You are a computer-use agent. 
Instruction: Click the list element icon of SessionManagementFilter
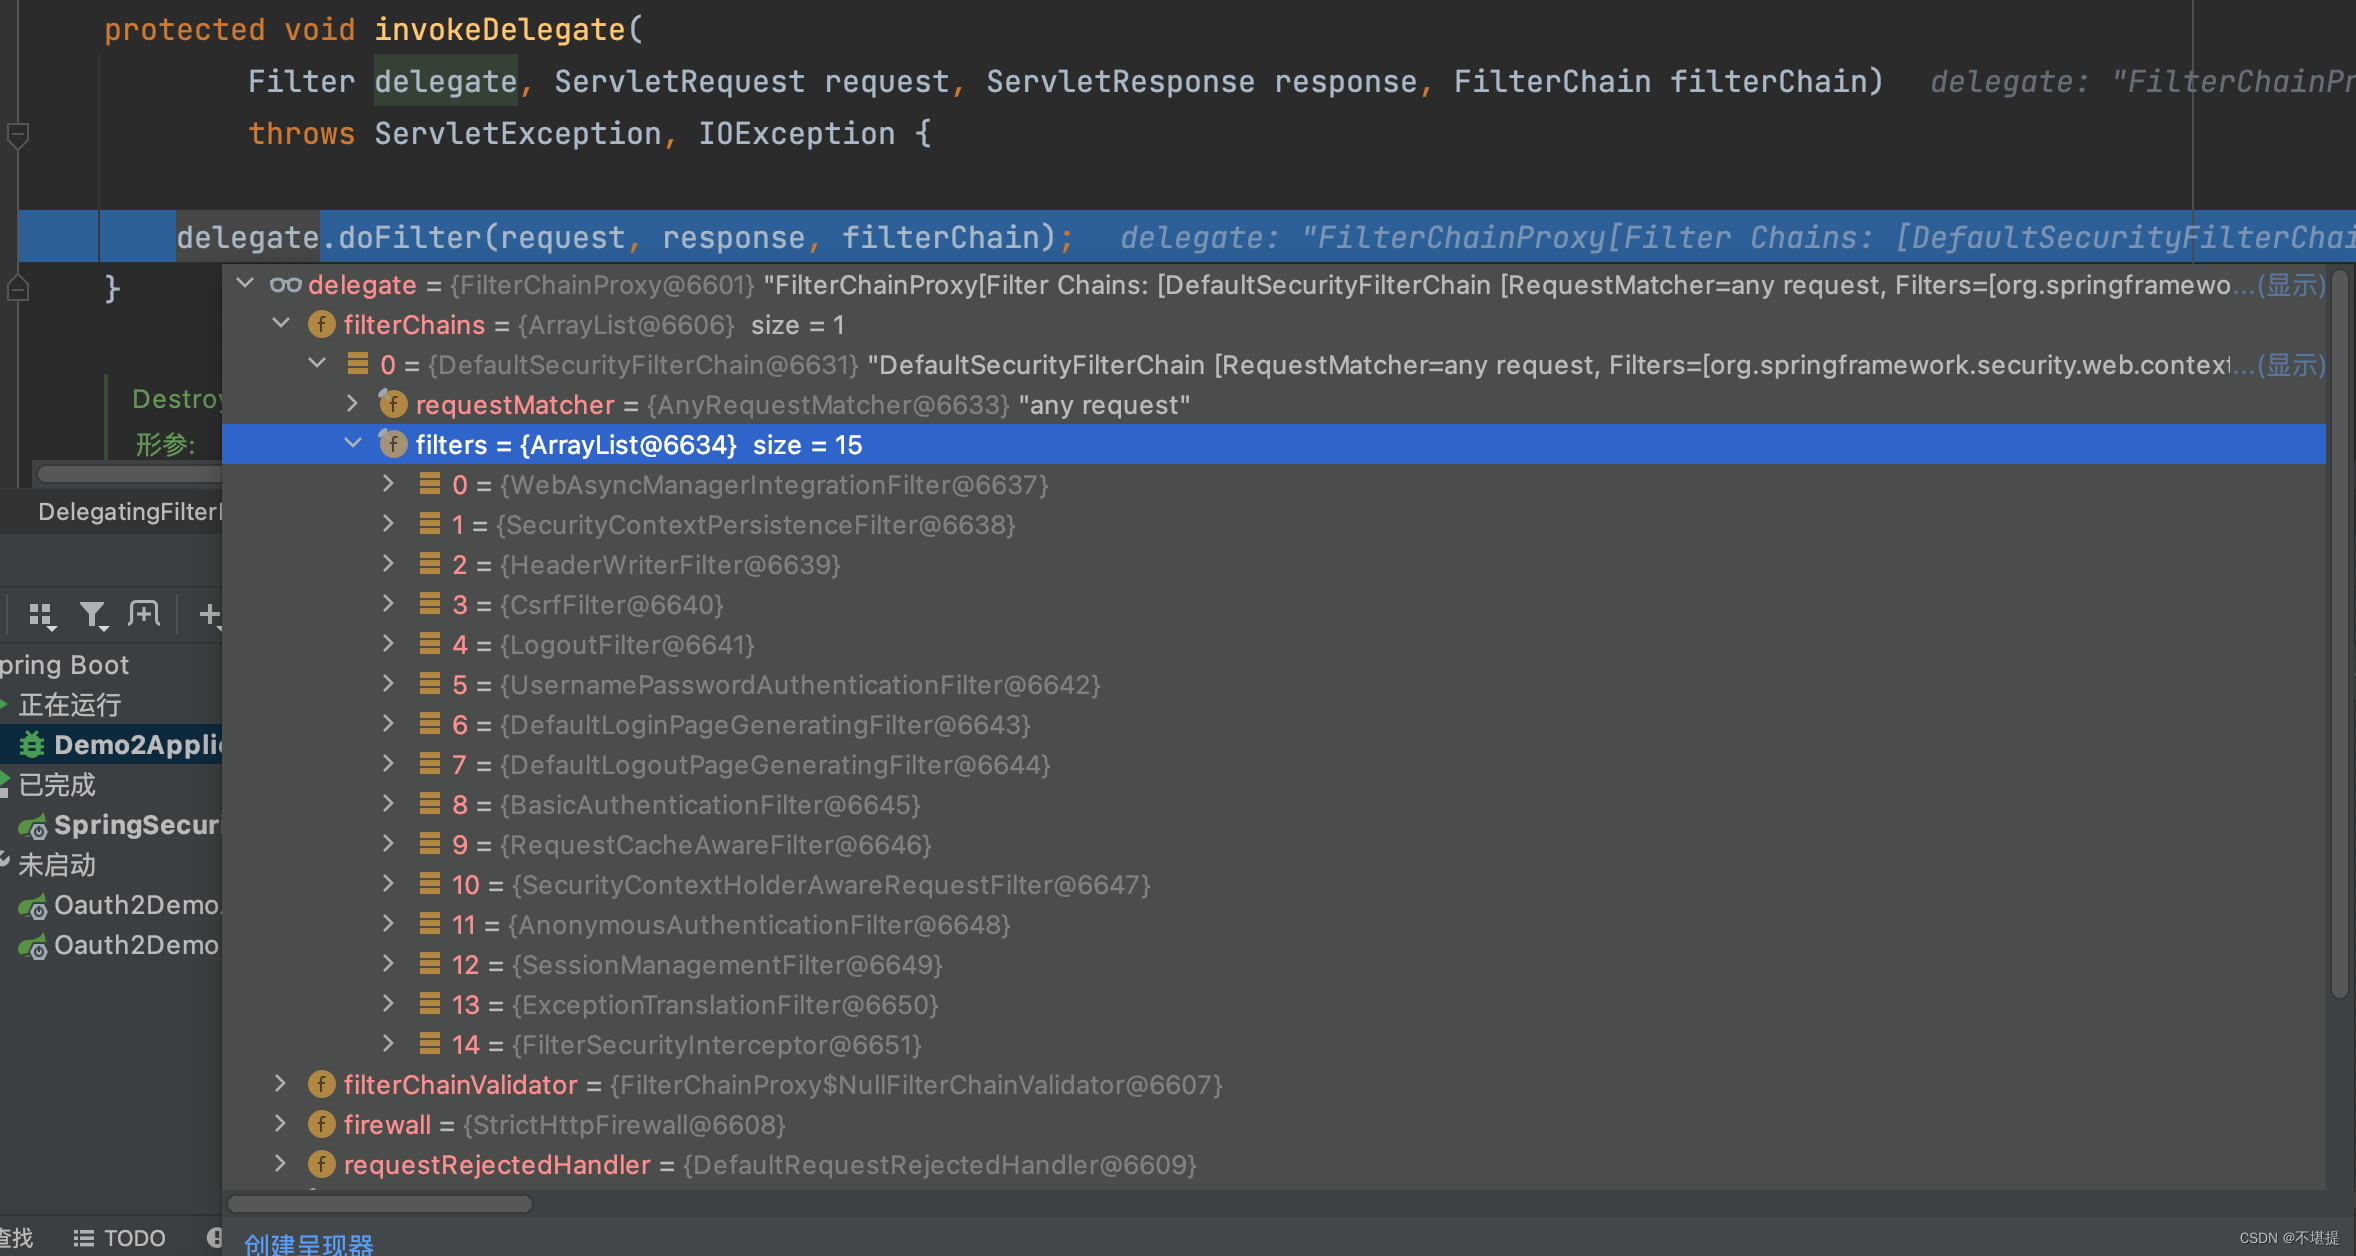[430, 964]
